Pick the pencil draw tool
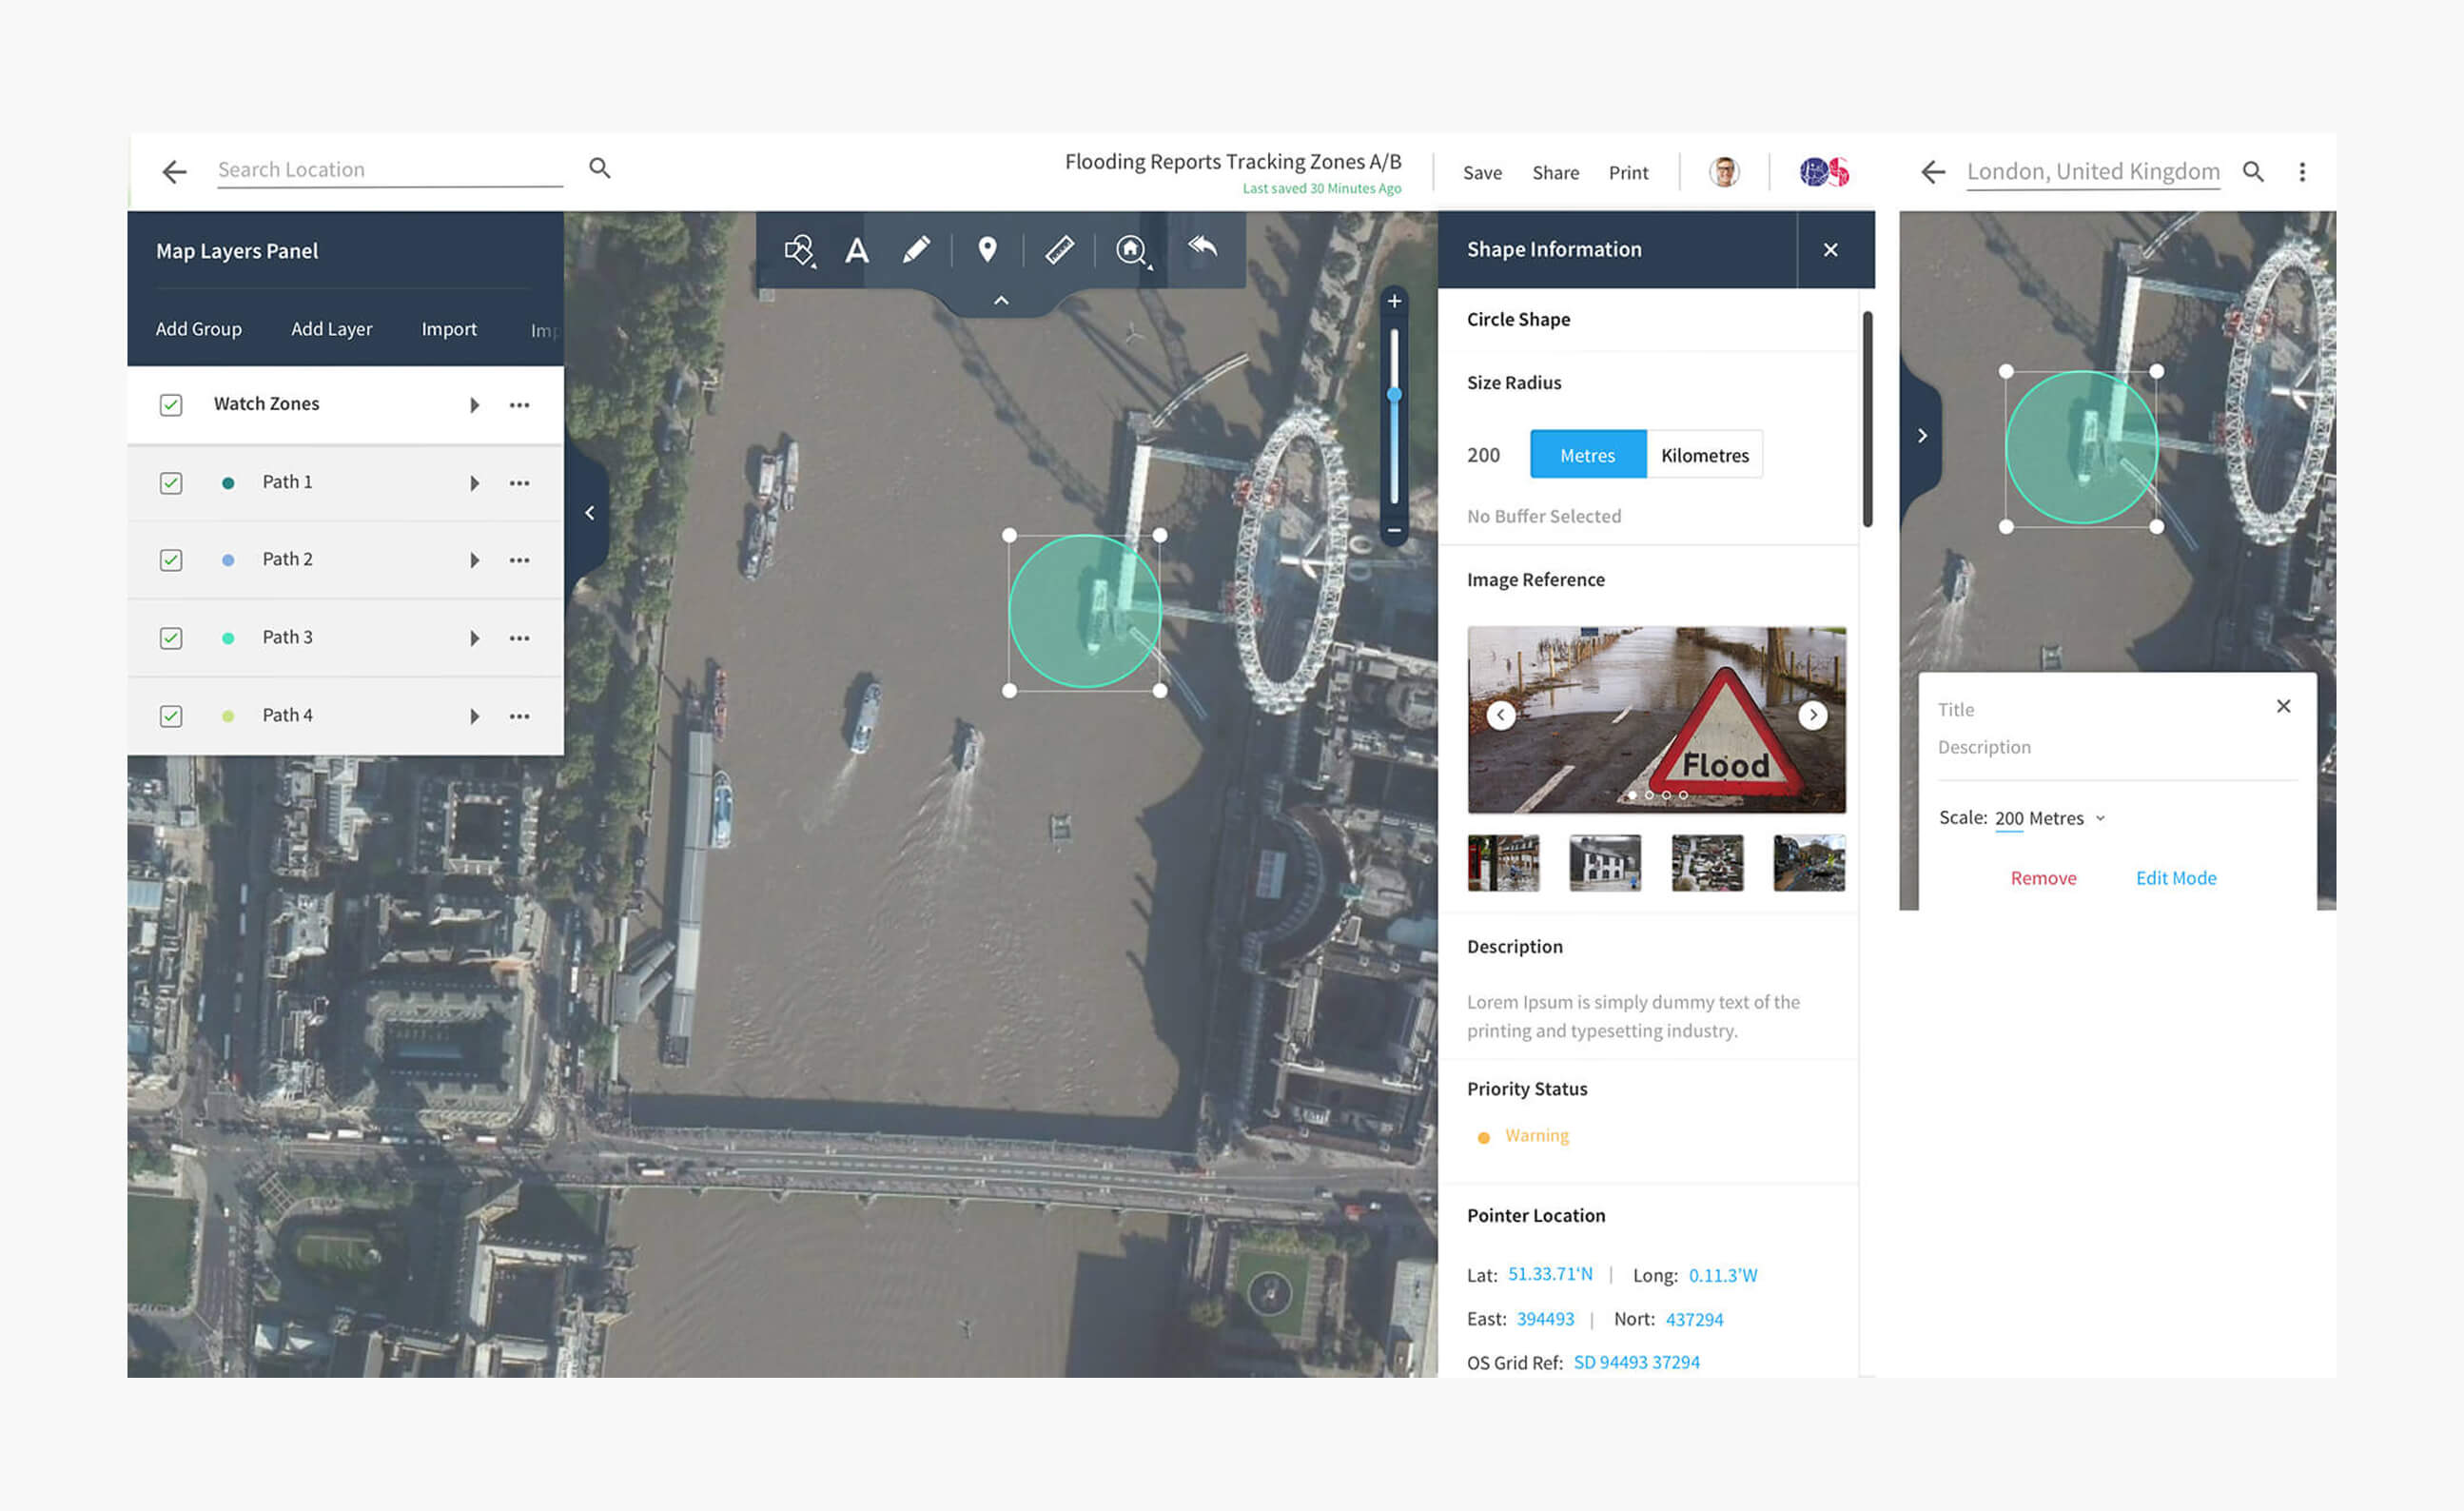The image size is (2464, 1511). coord(915,250)
